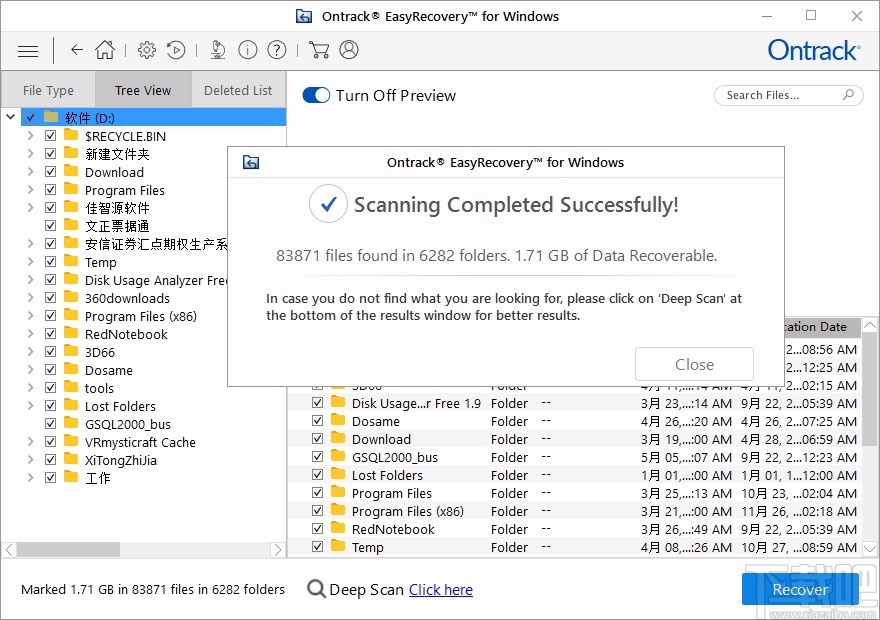Click the Recover button

(x=800, y=589)
